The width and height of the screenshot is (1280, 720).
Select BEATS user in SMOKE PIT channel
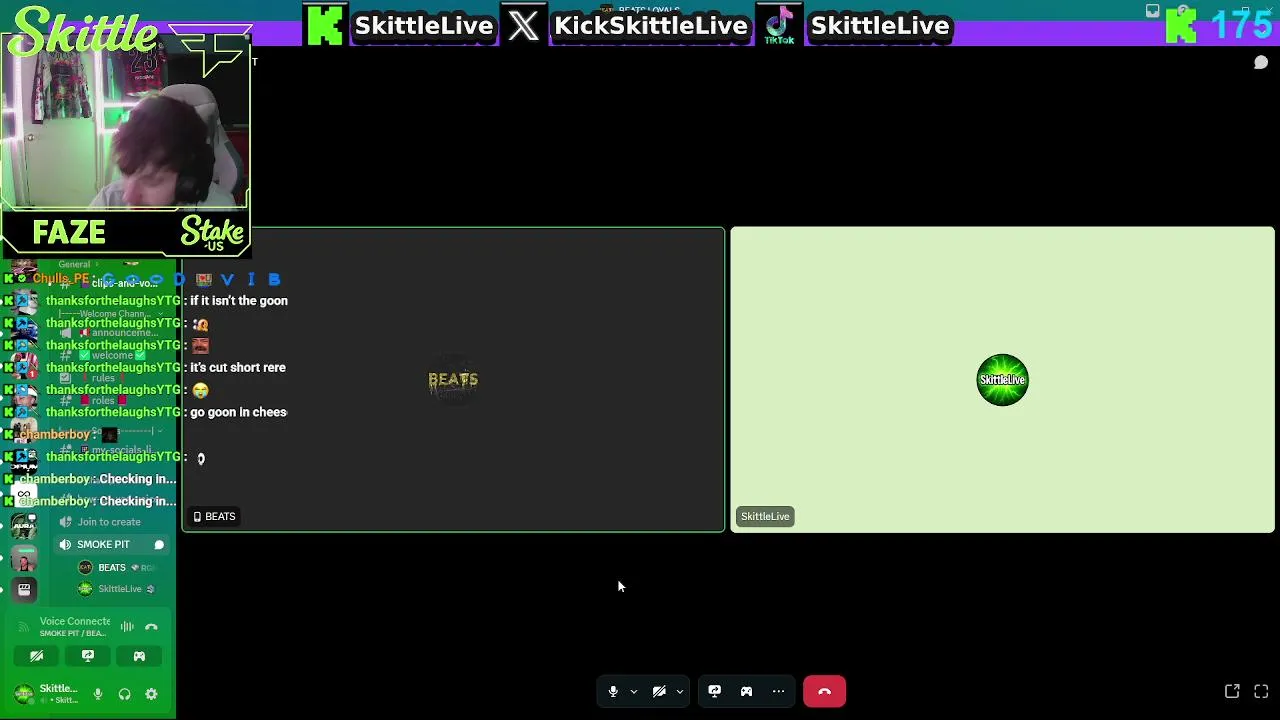112,567
